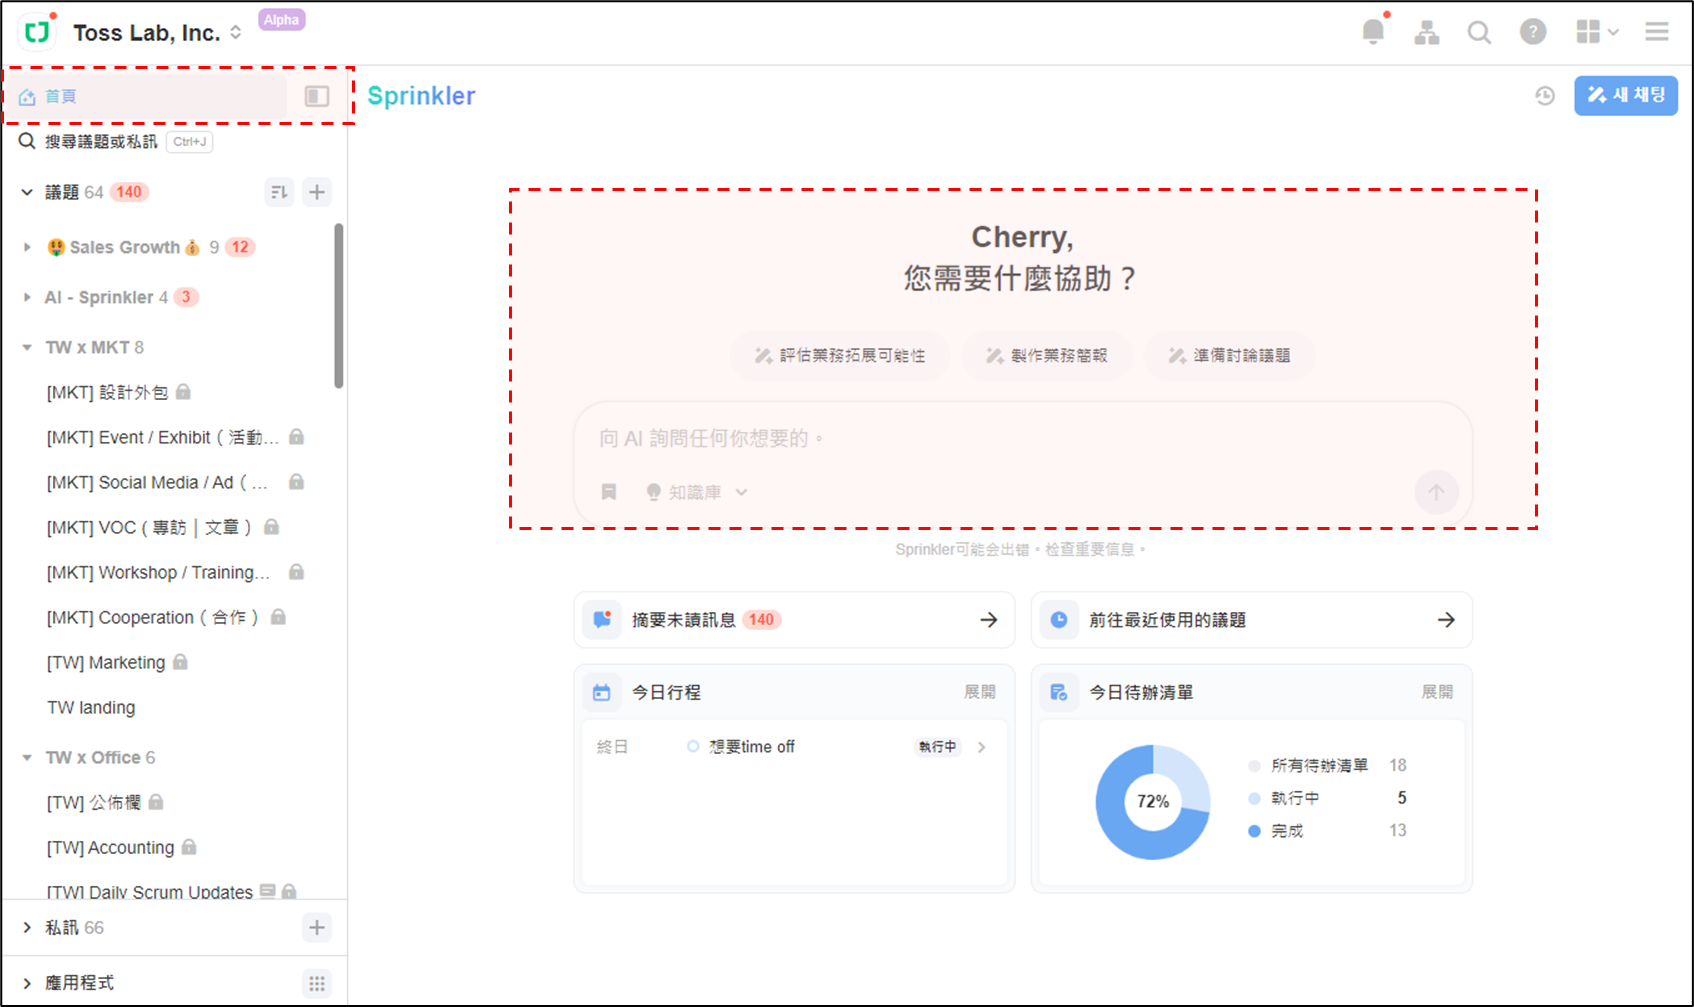Open 摘要未讀訊息 card
1694x1007 pixels.
pos(795,620)
